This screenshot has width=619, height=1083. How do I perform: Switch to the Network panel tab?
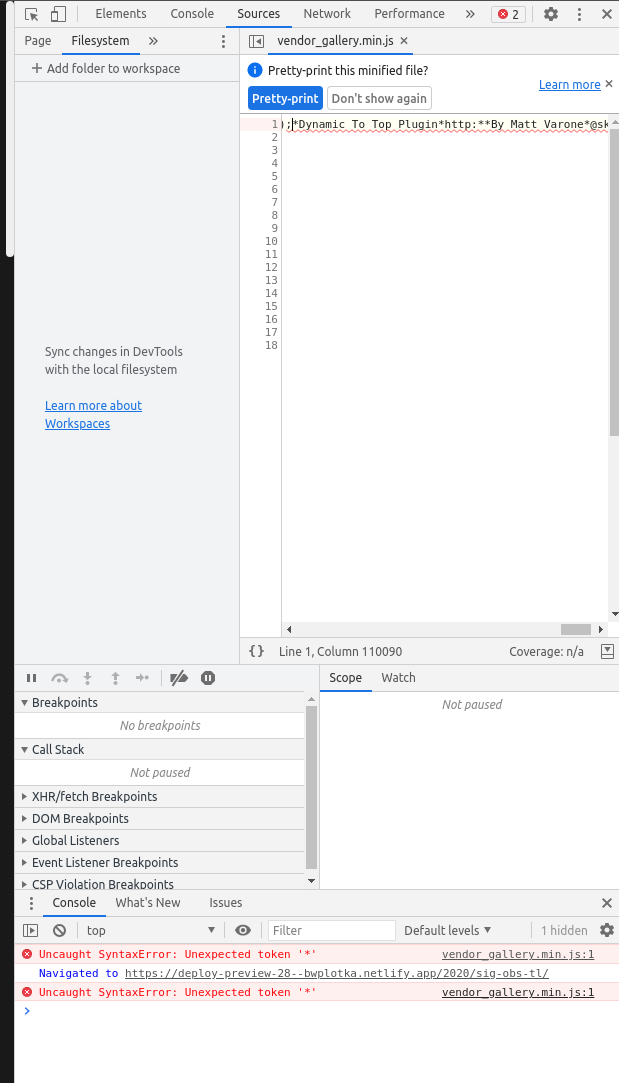point(327,14)
